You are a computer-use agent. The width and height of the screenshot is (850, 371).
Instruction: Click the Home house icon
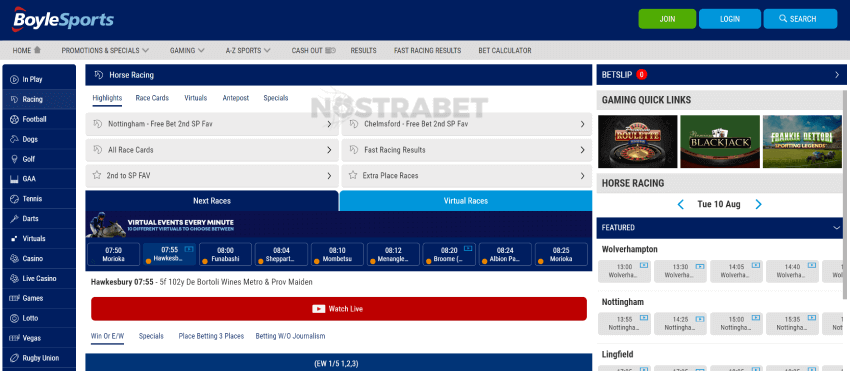[37, 50]
